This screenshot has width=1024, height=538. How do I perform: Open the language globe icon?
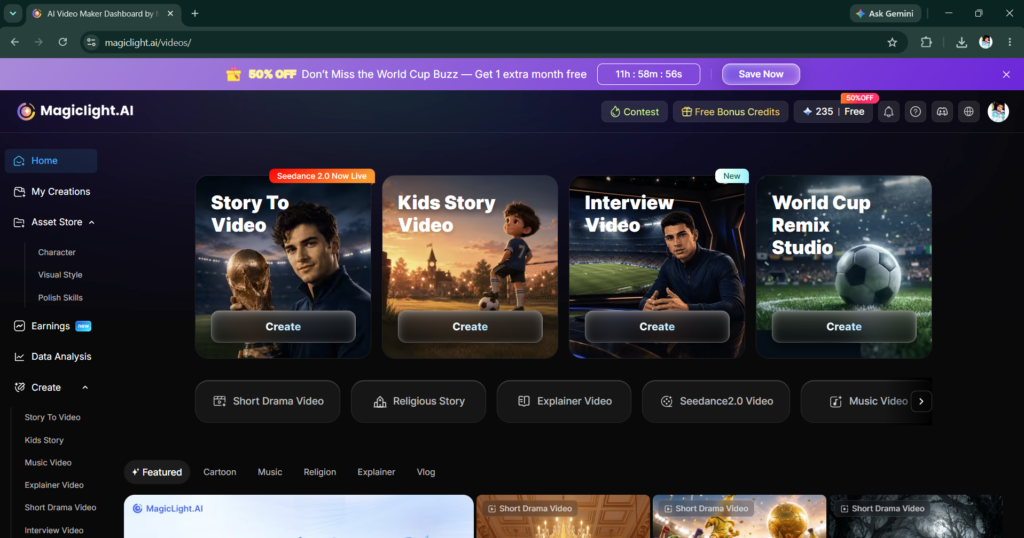[968, 112]
